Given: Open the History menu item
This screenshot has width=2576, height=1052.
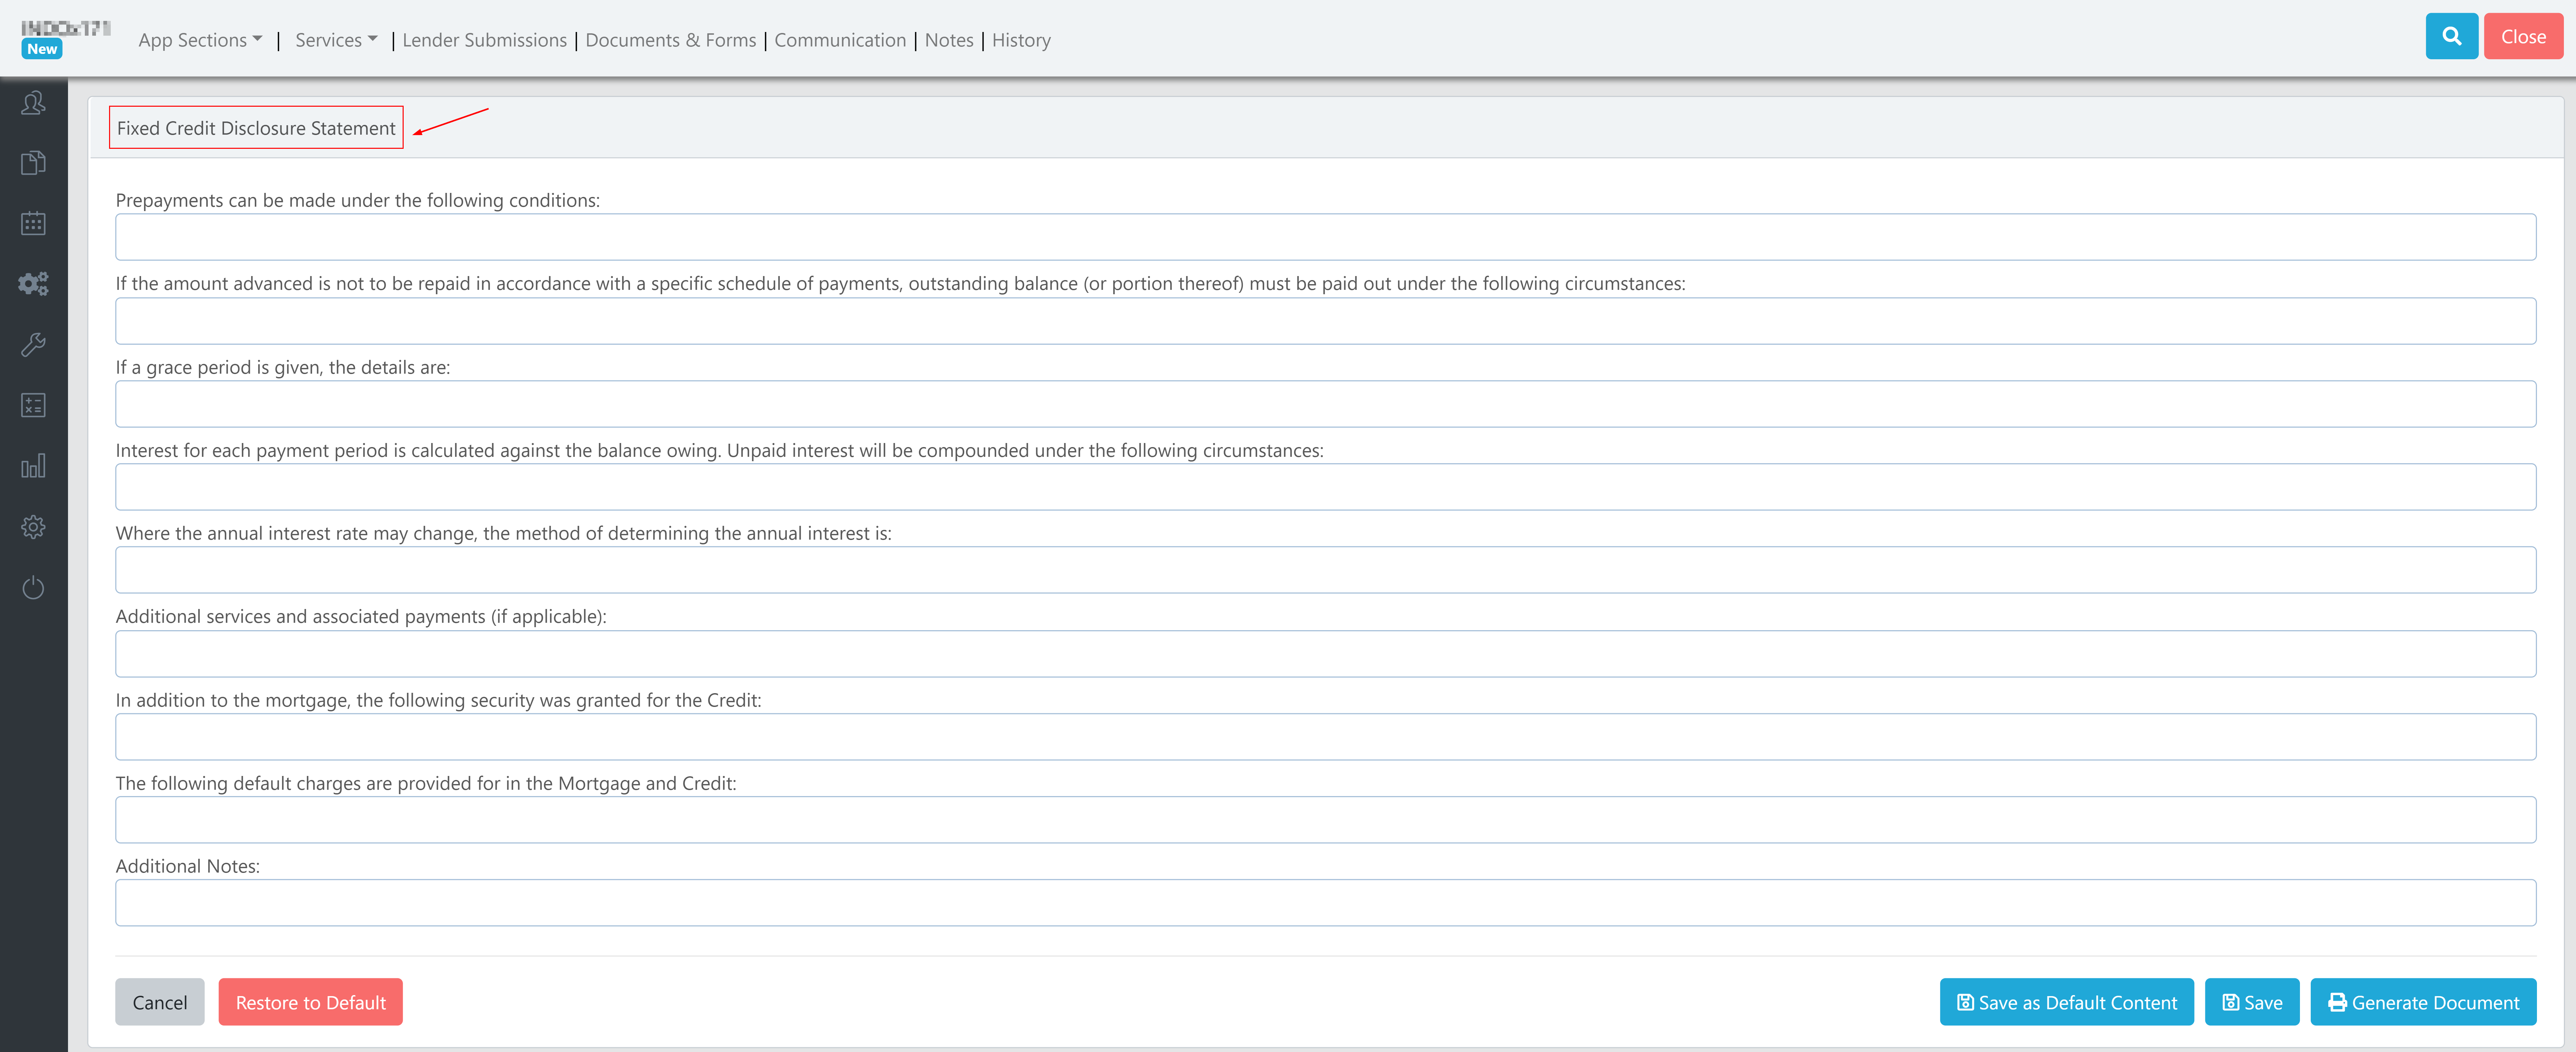Looking at the screenshot, I should (x=1021, y=40).
